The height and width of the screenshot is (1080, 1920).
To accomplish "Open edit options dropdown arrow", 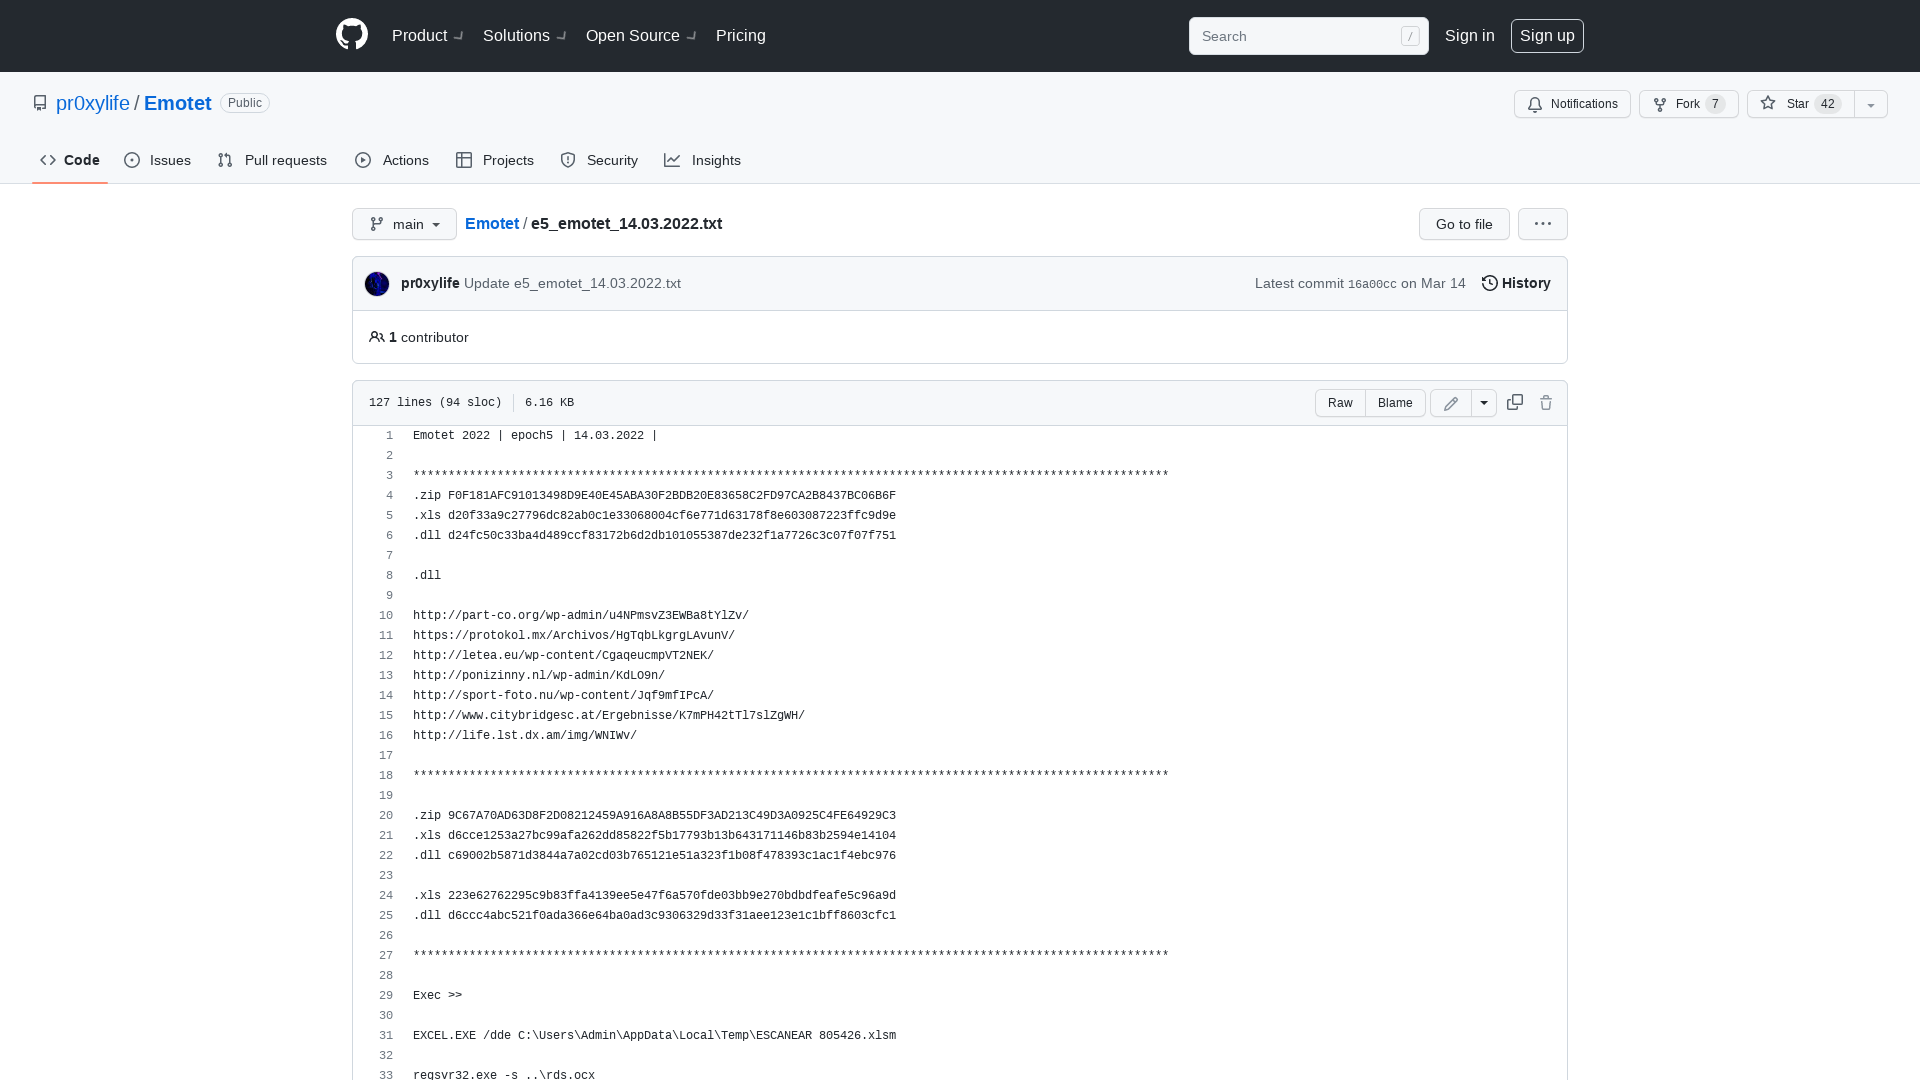I will [x=1484, y=403].
